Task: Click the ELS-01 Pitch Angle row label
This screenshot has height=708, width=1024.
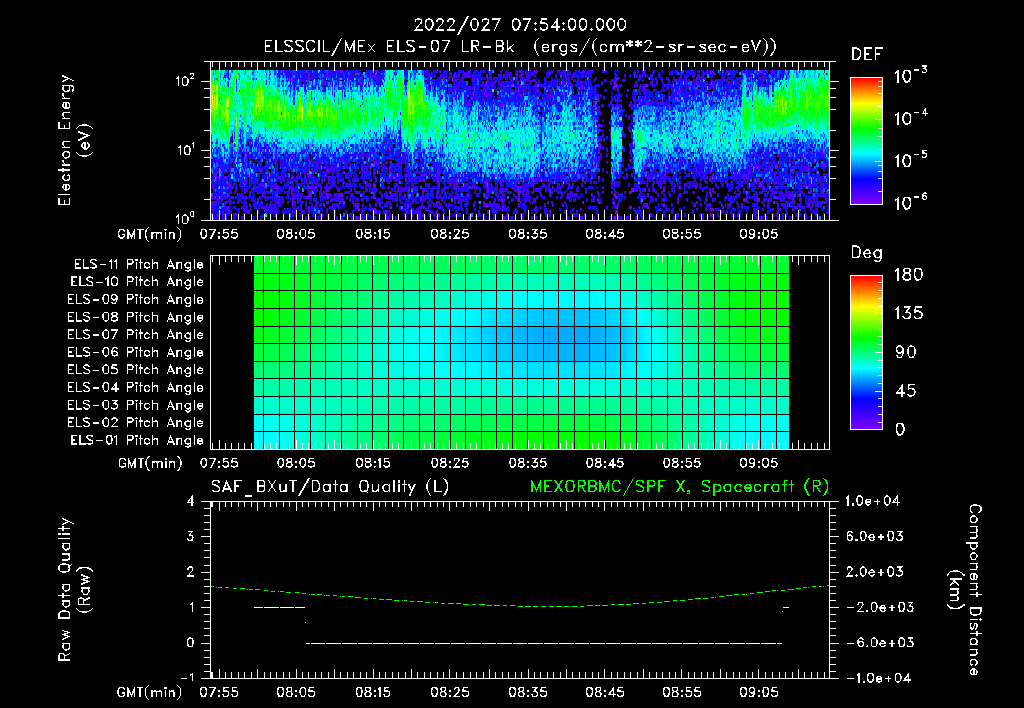Action: point(137,441)
